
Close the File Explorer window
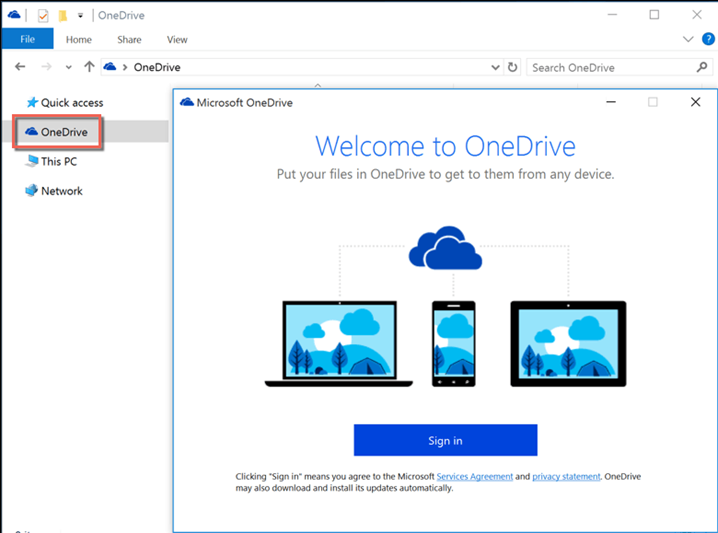click(x=697, y=15)
